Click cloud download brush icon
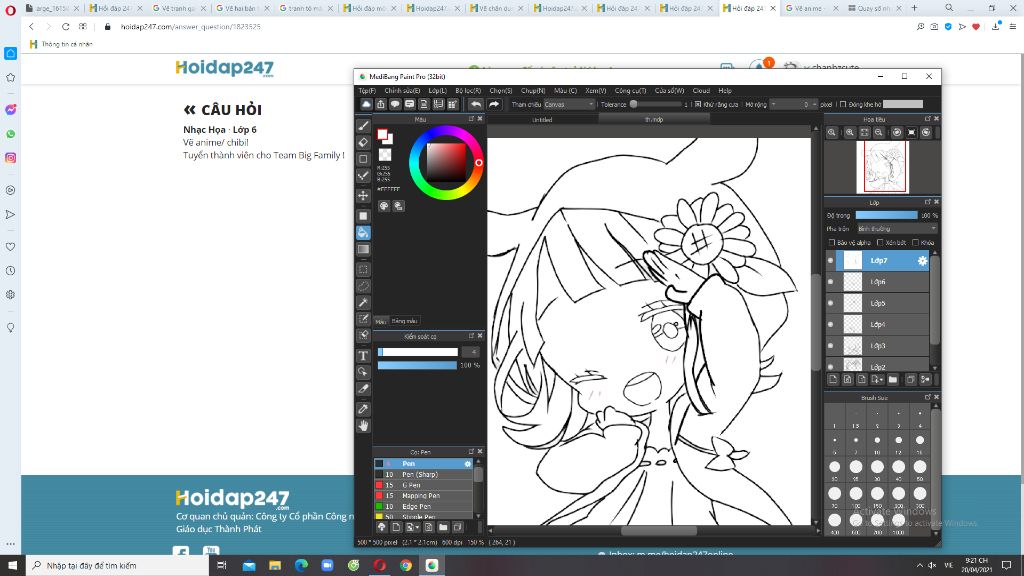 (x=381, y=527)
